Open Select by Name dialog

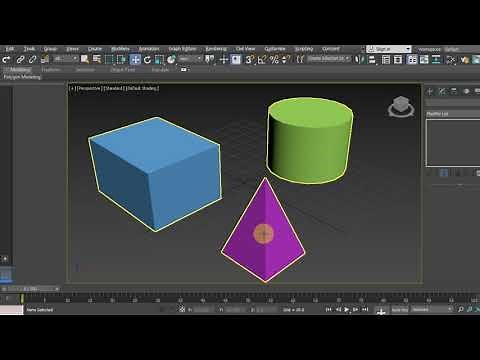point(97,60)
